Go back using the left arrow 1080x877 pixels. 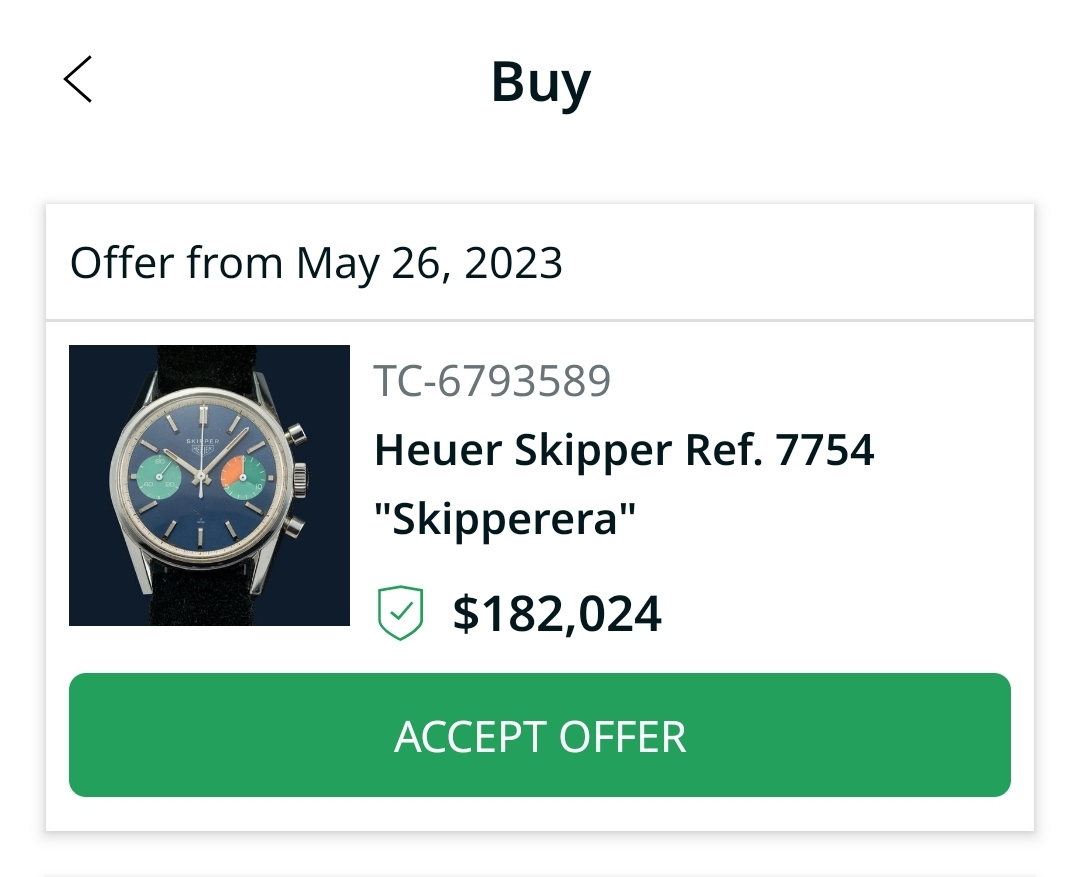(78, 80)
